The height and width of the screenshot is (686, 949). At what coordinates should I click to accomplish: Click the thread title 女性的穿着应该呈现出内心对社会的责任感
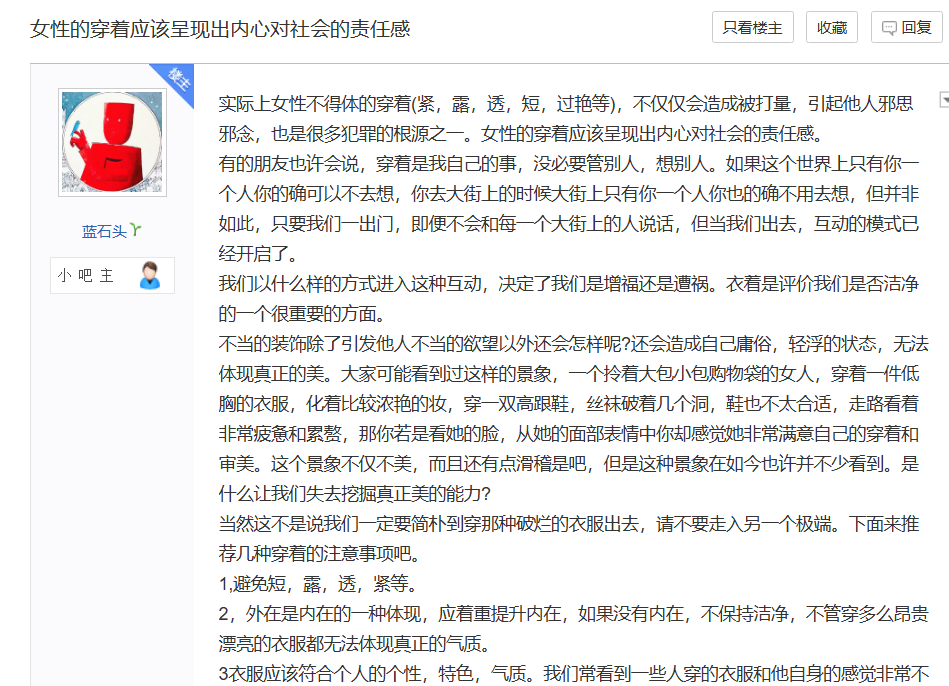220,29
